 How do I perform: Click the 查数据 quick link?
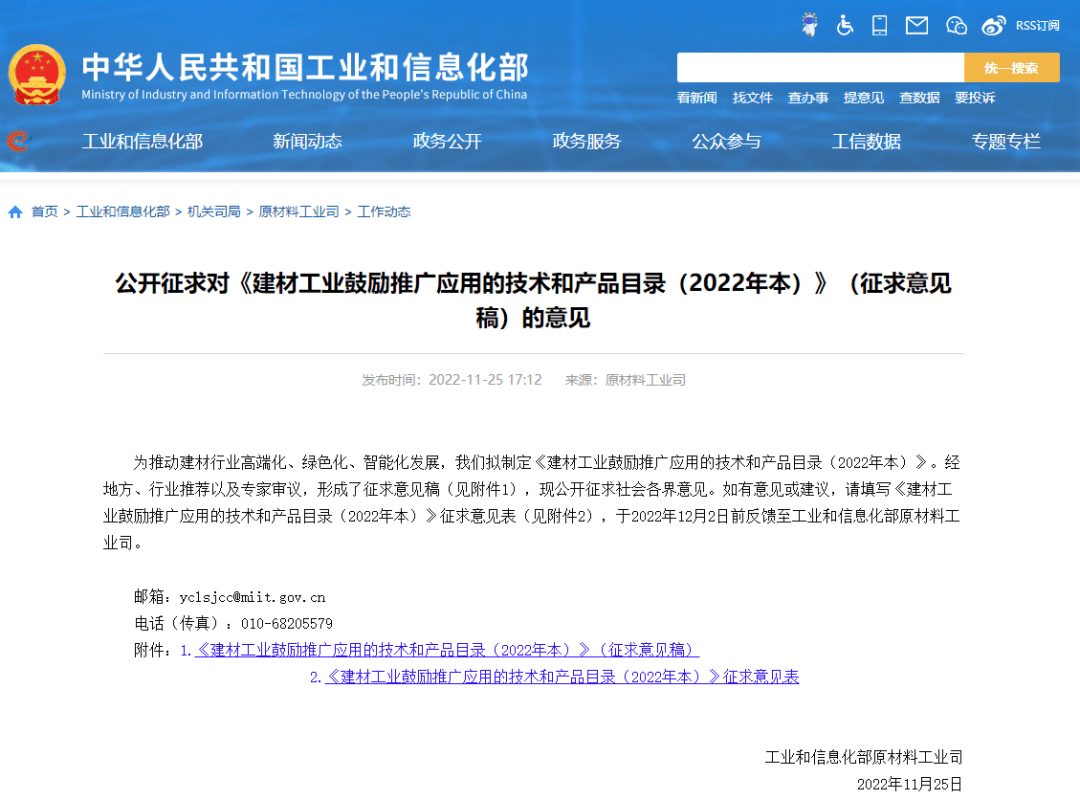coord(919,98)
